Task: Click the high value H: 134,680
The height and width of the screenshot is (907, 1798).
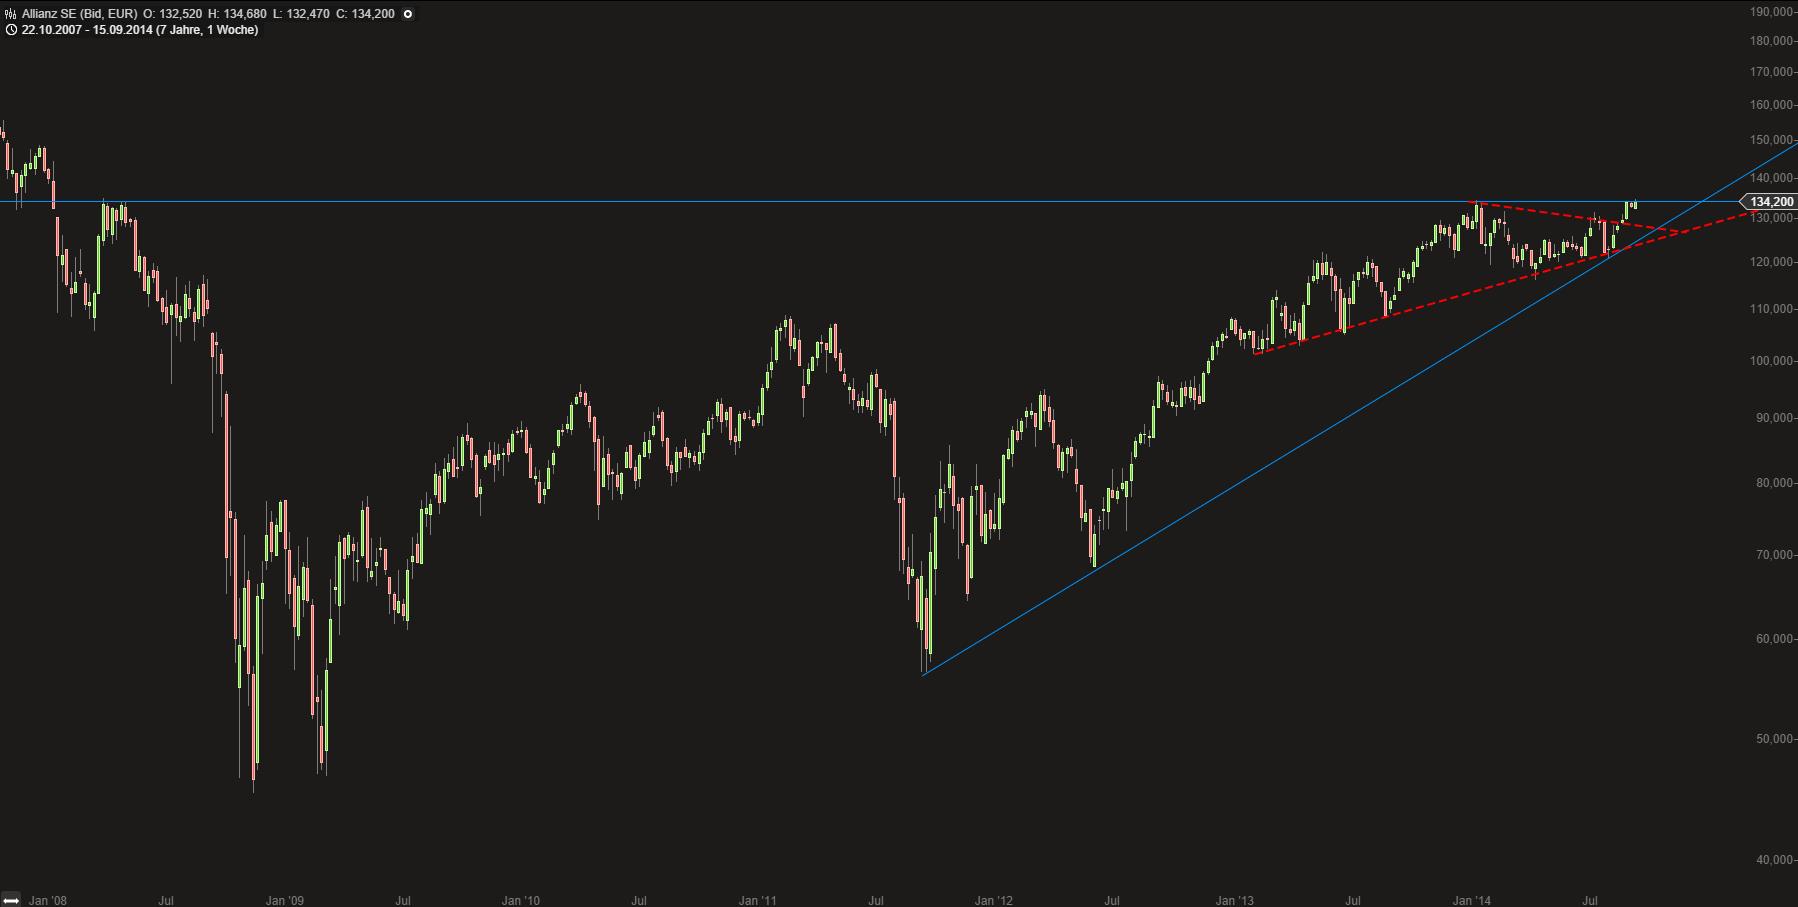Action: coord(237,14)
